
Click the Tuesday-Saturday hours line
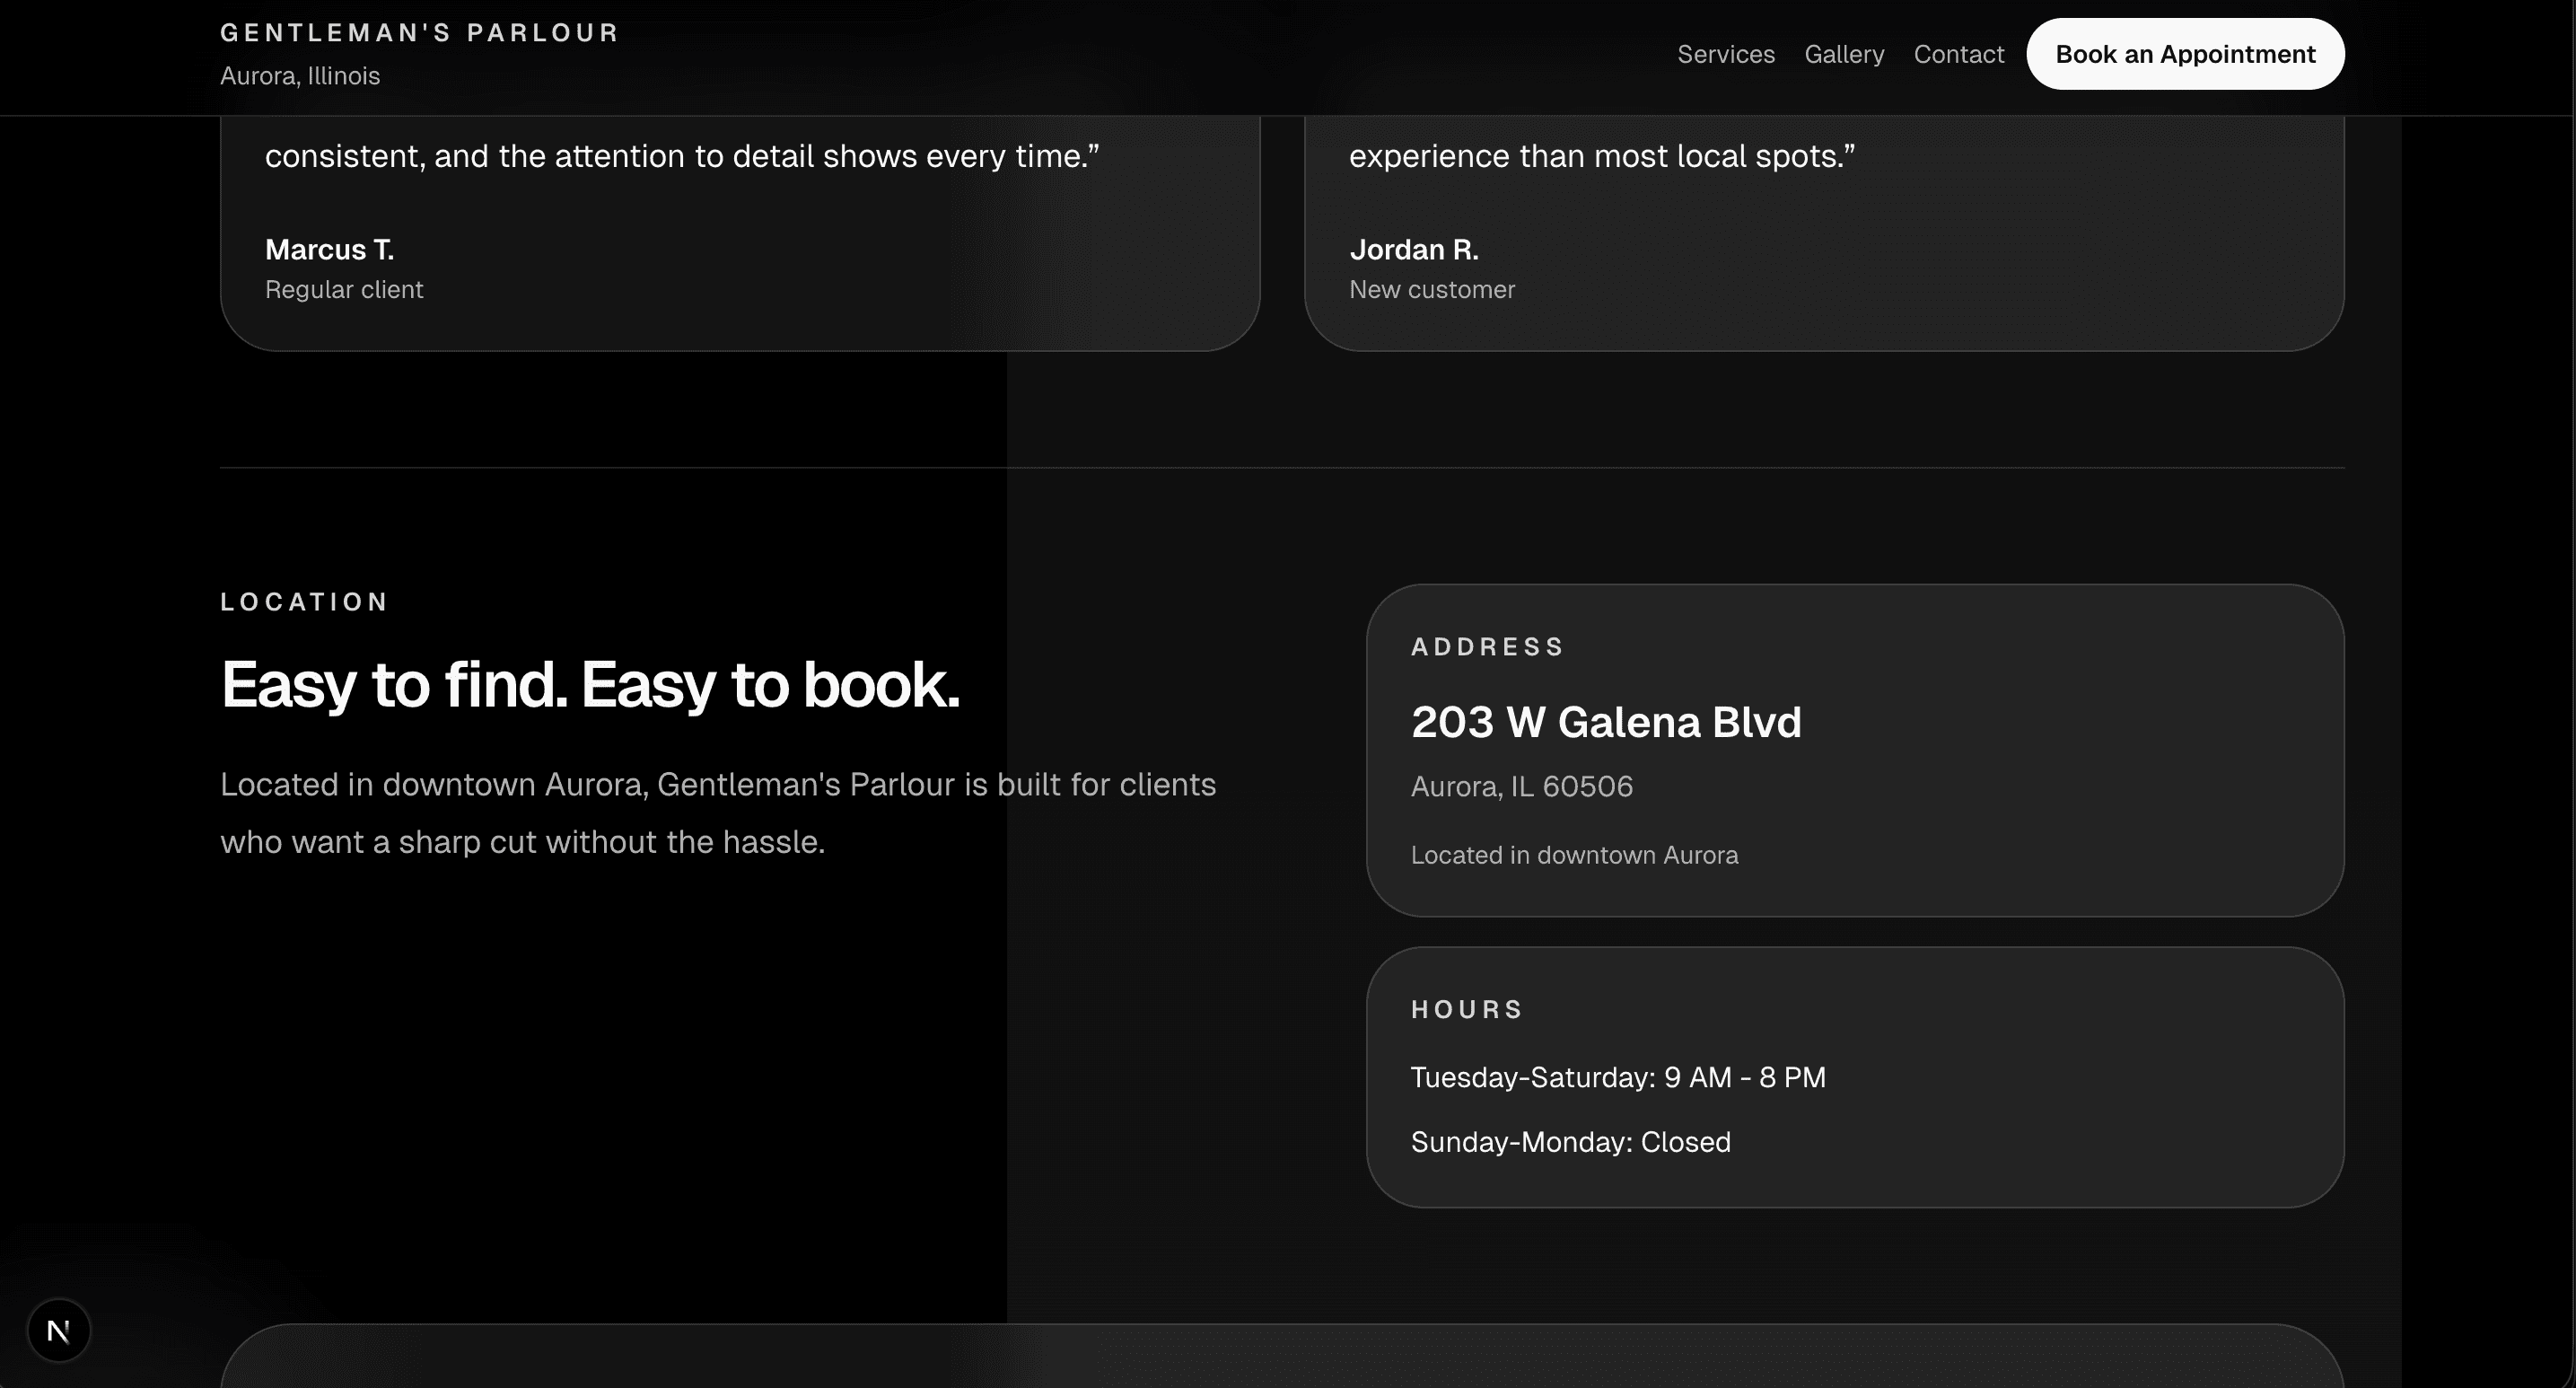point(1617,1077)
